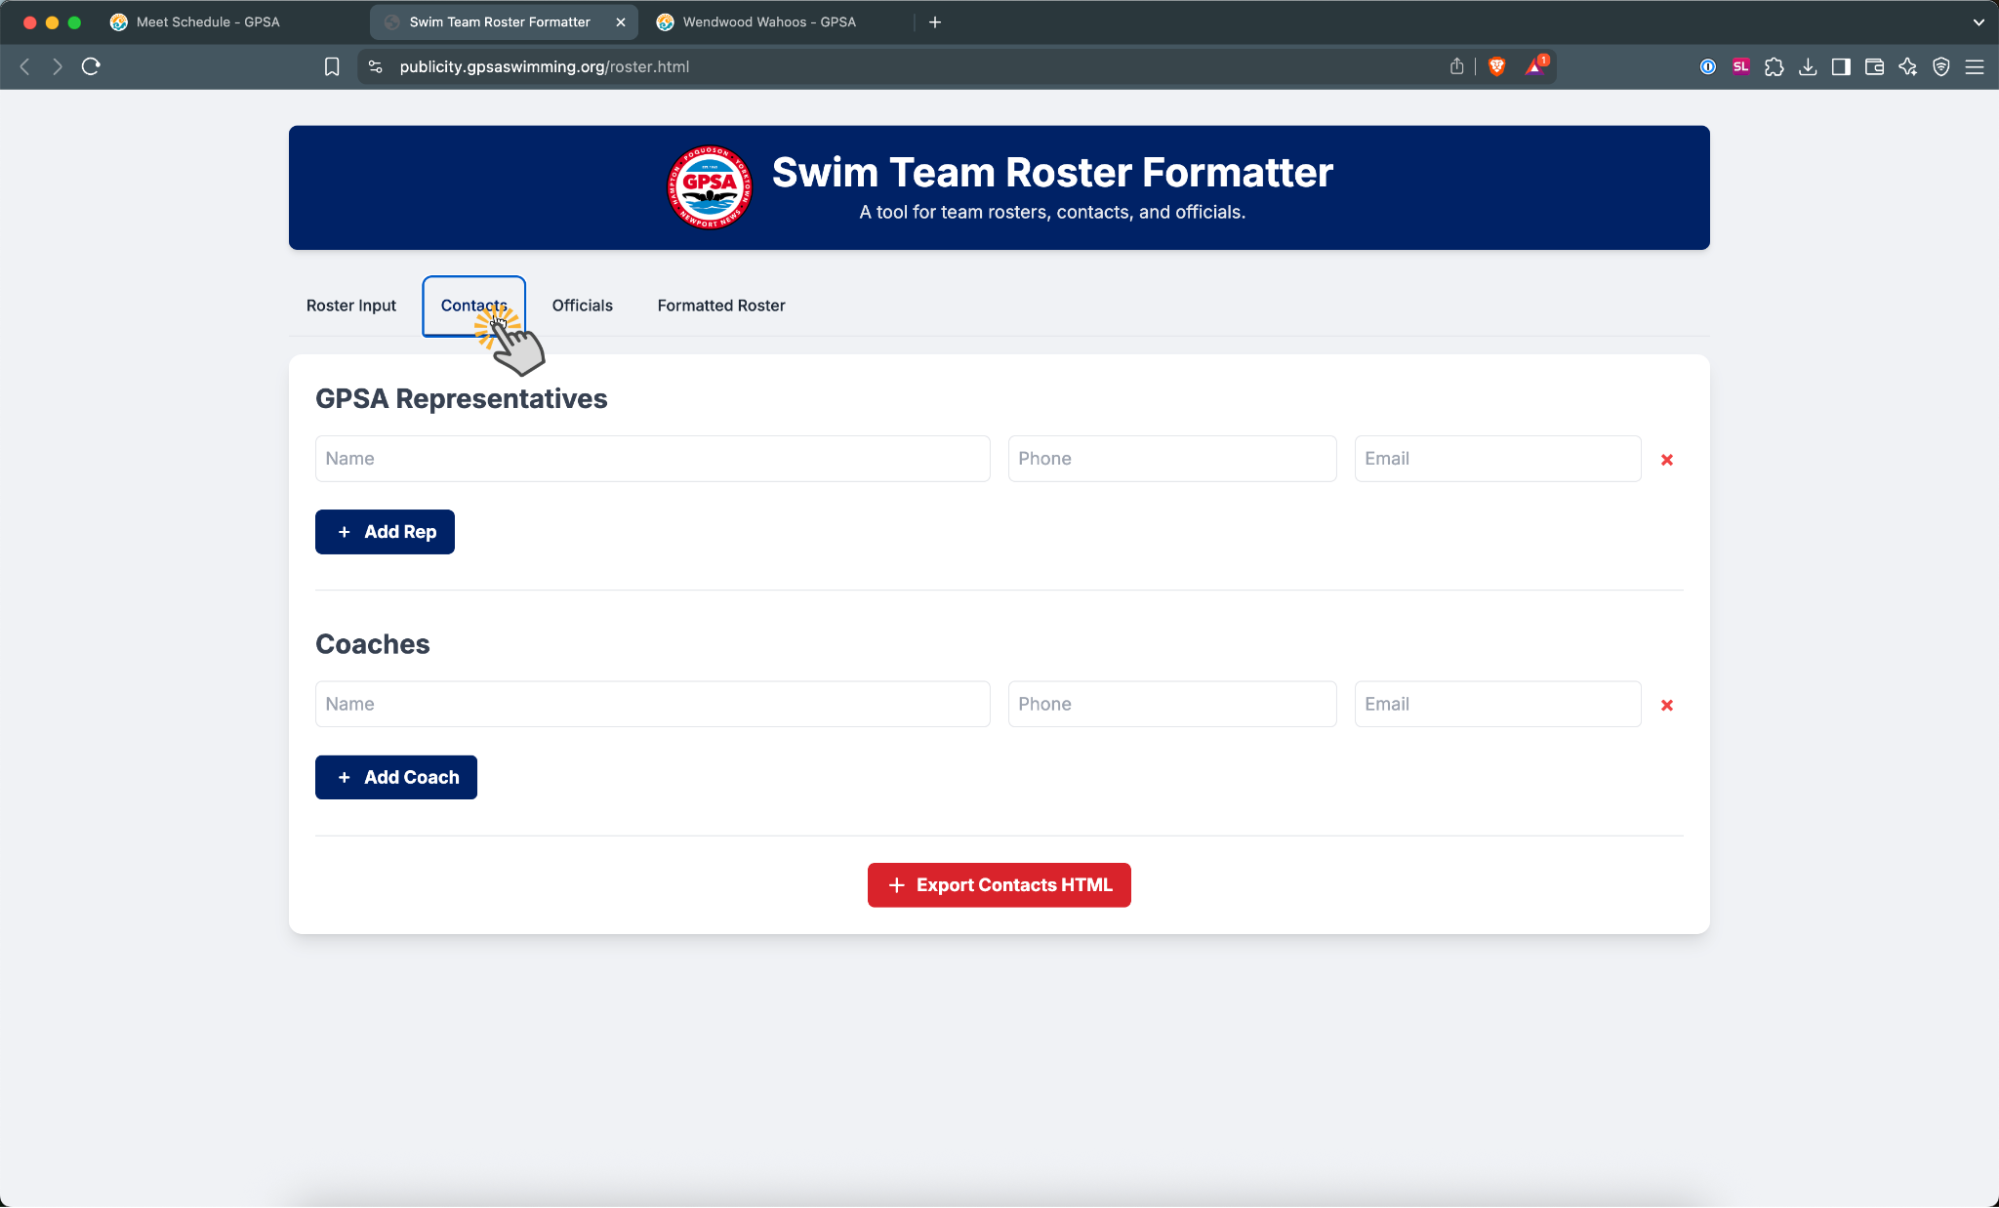Focus the Coaches Email input field
The width and height of the screenshot is (1999, 1208).
(x=1496, y=704)
